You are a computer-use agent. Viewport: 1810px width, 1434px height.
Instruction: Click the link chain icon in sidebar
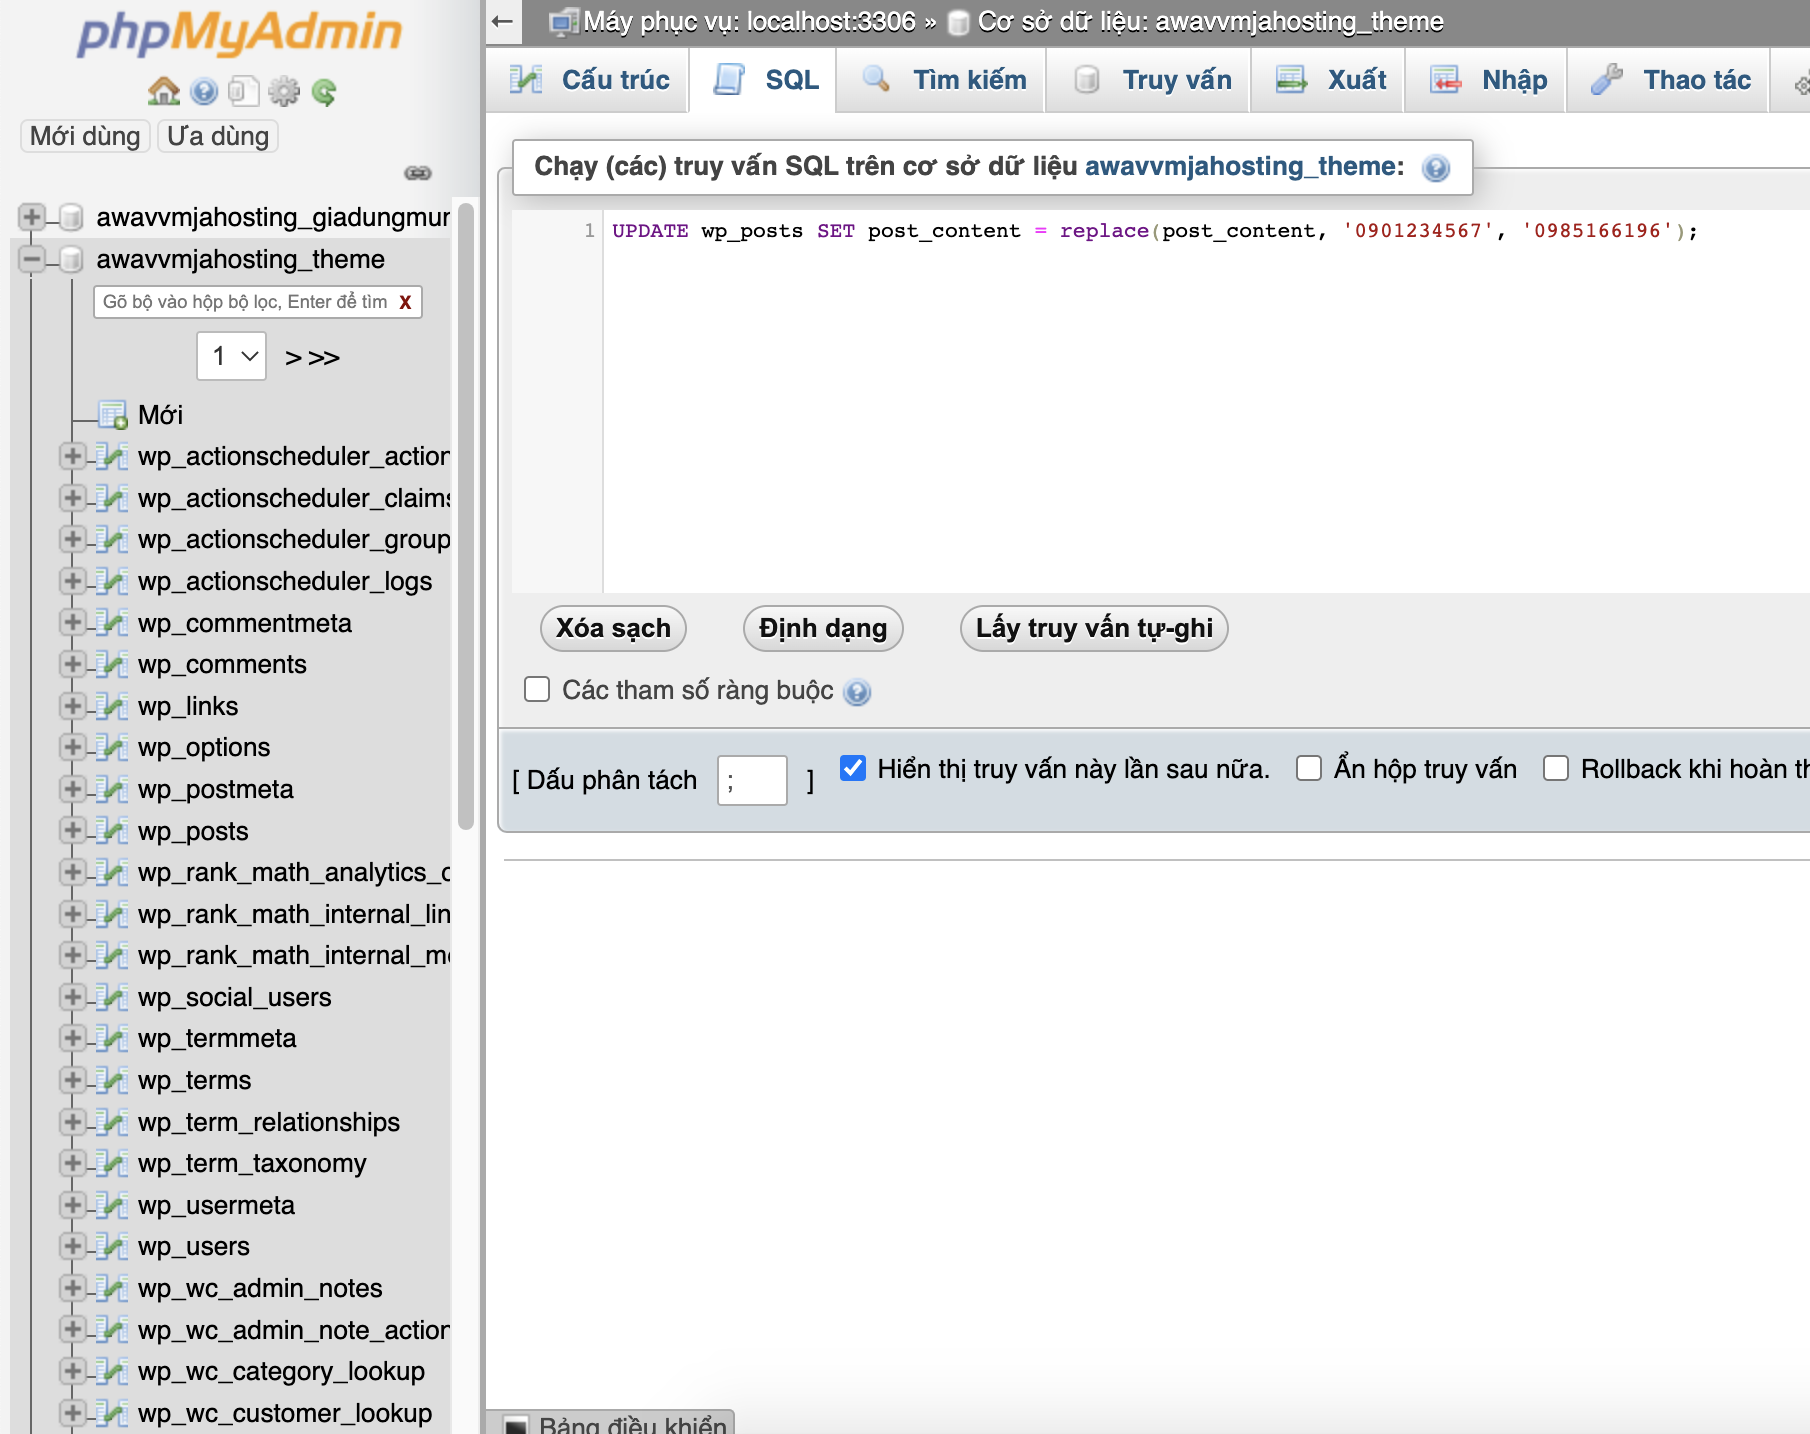point(417,173)
